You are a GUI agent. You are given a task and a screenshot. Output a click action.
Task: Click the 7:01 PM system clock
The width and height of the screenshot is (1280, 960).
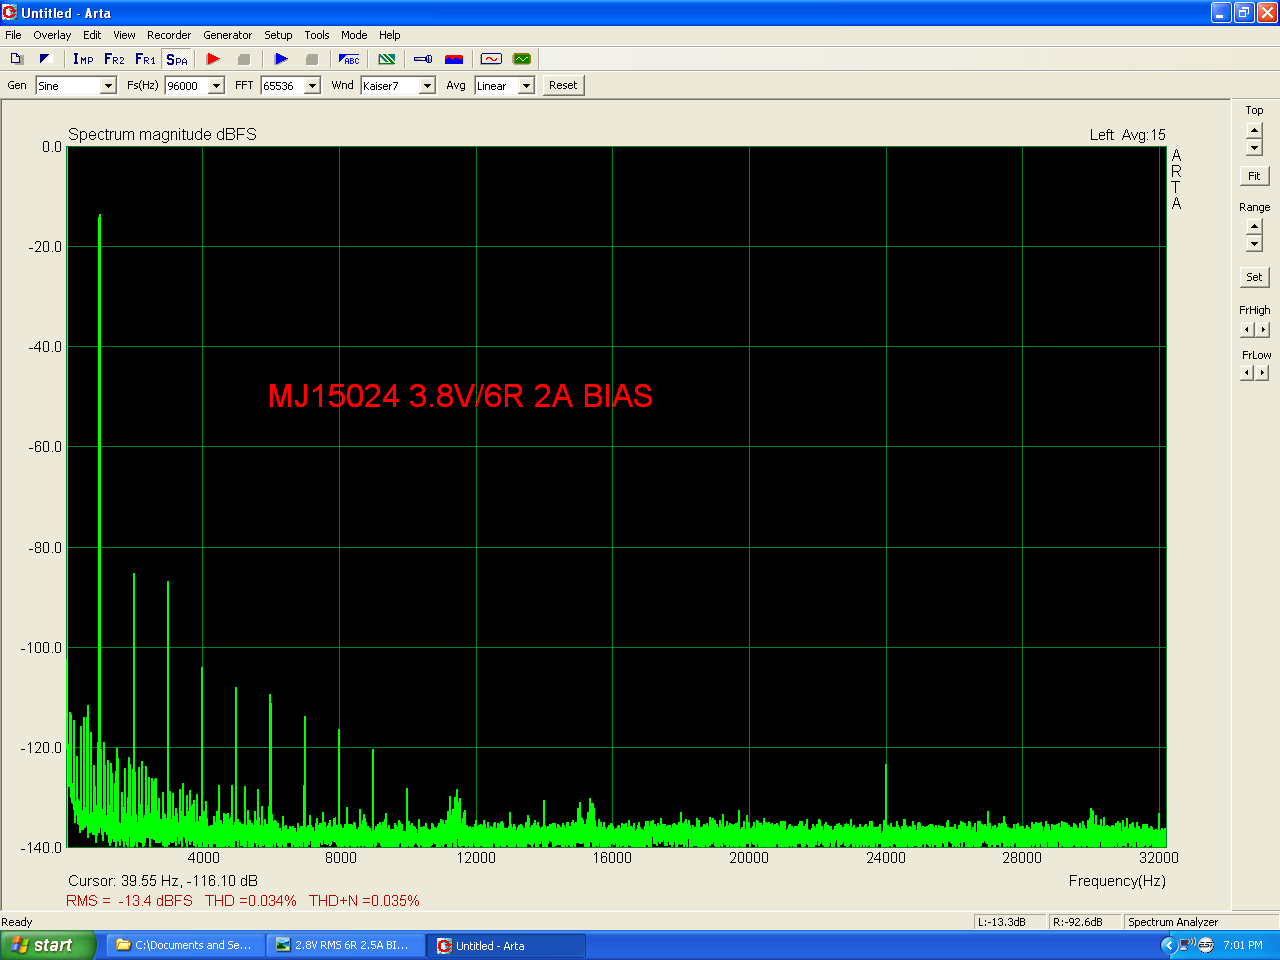click(x=1243, y=945)
